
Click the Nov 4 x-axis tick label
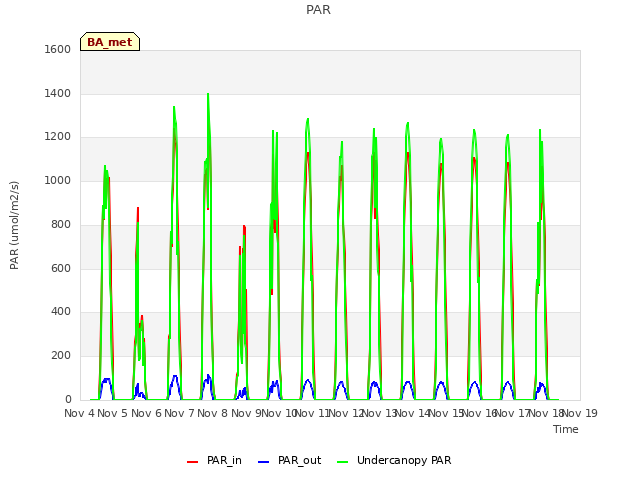click(79, 413)
